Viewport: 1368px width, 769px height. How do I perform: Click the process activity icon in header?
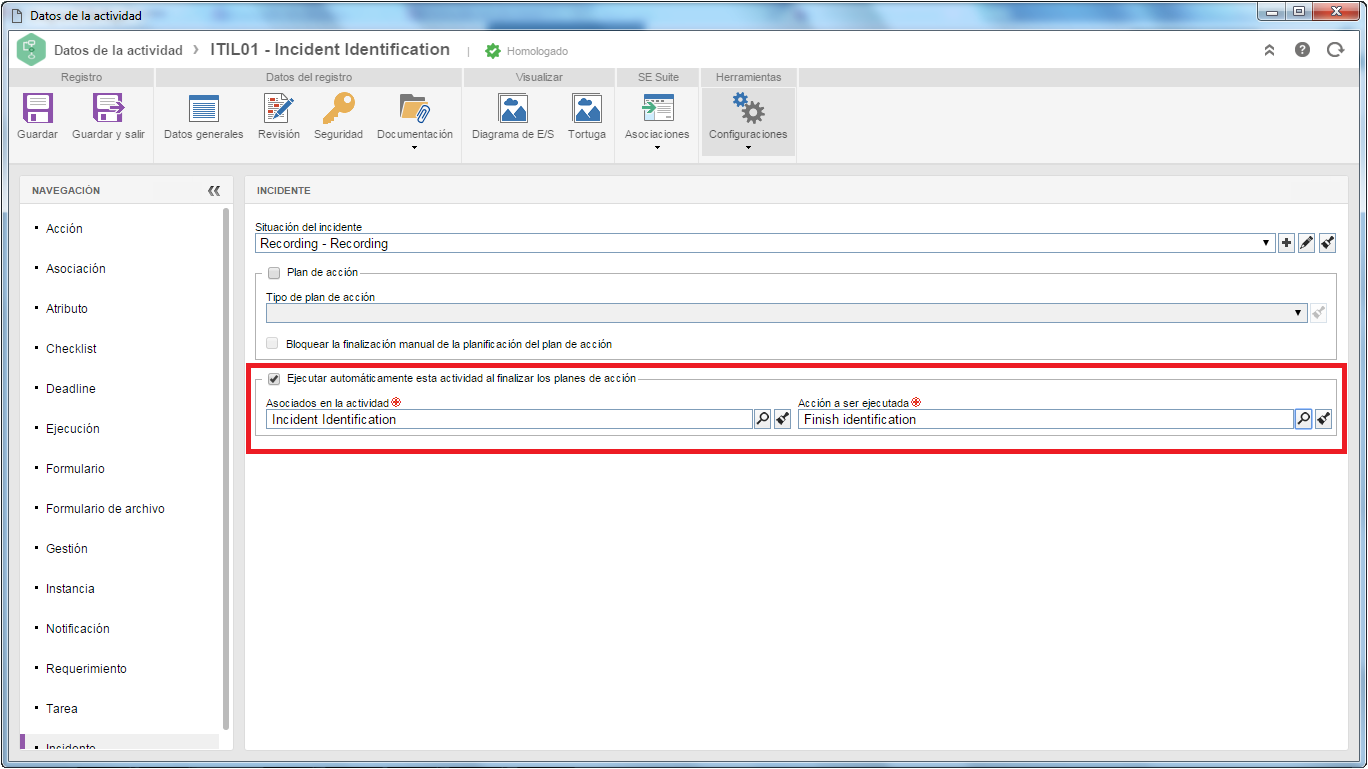(31, 50)
